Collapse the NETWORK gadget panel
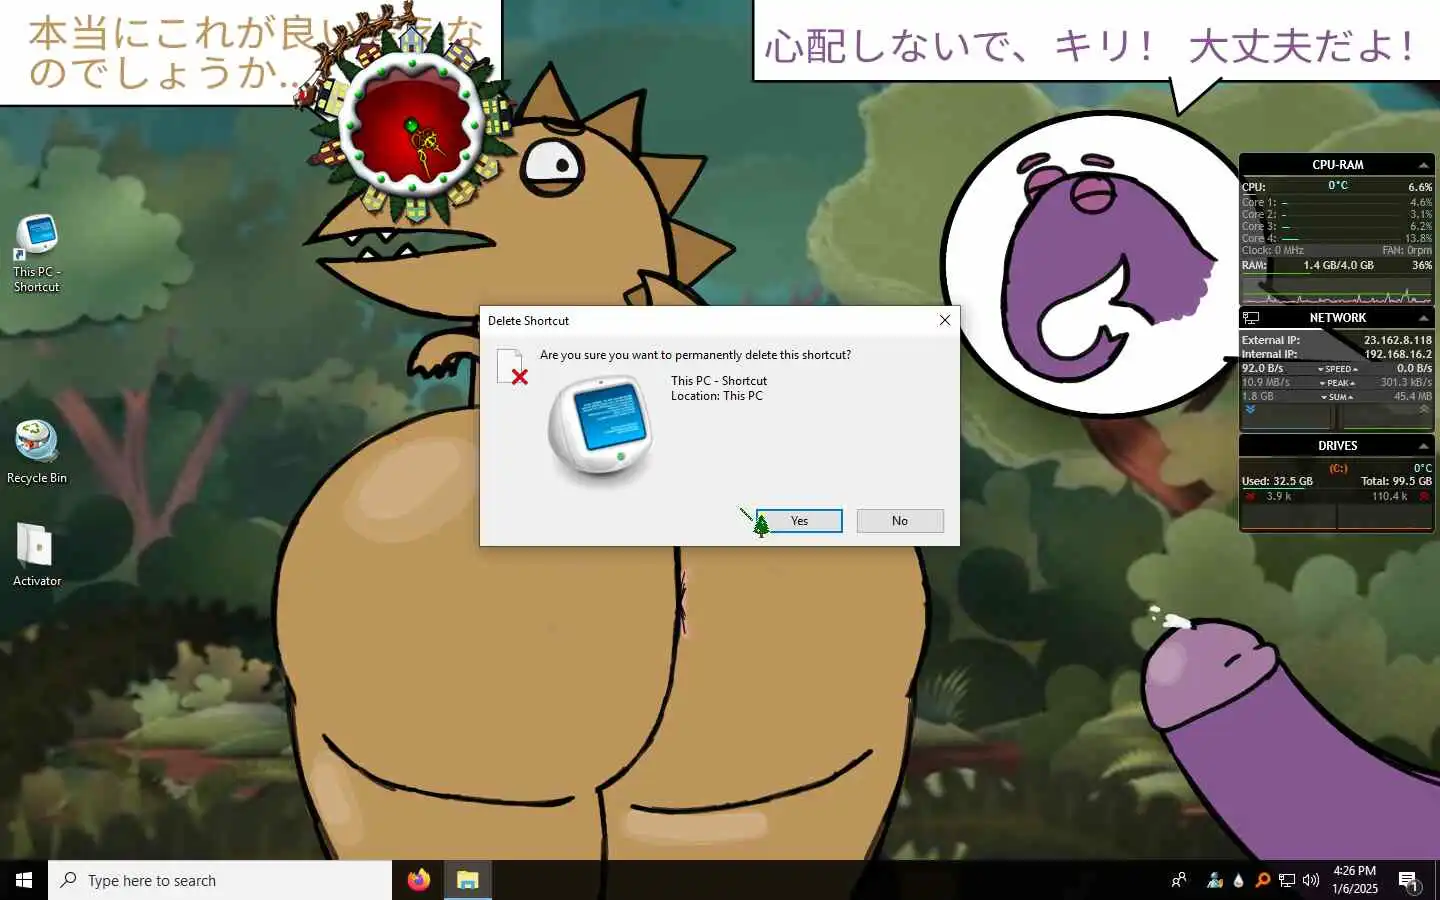The height and width of the screenshot is (900, 1440). point(1423,318)
